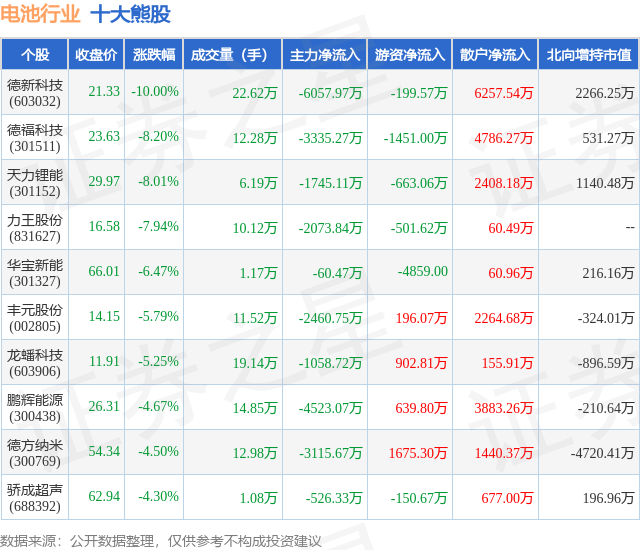Click northbound value 2266.25万

[605, 93]
